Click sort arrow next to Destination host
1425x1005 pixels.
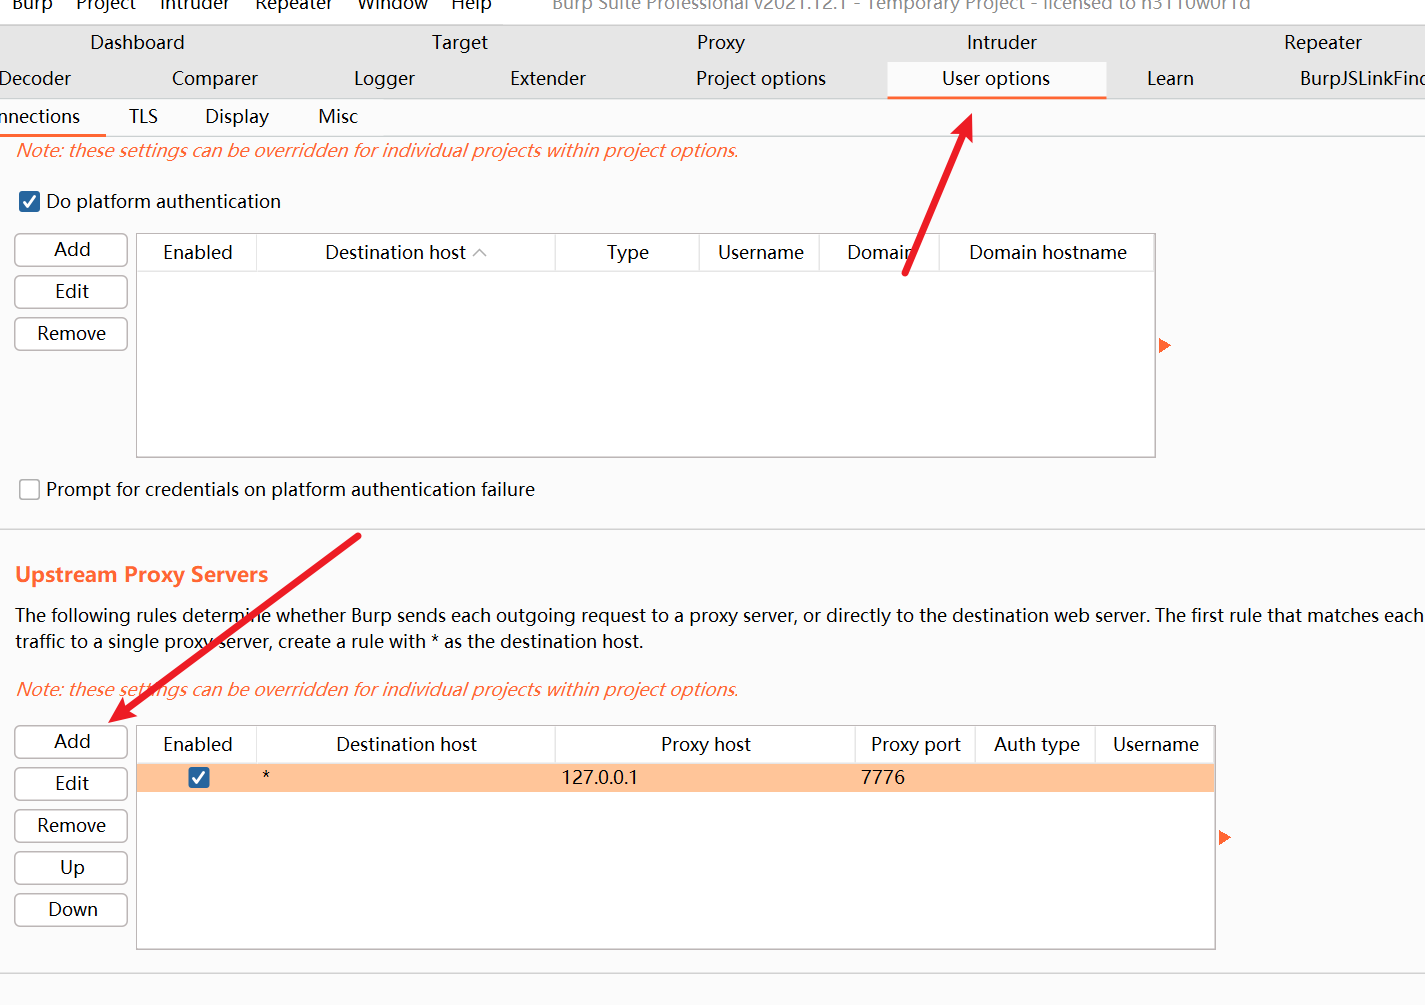coord(480,252)
